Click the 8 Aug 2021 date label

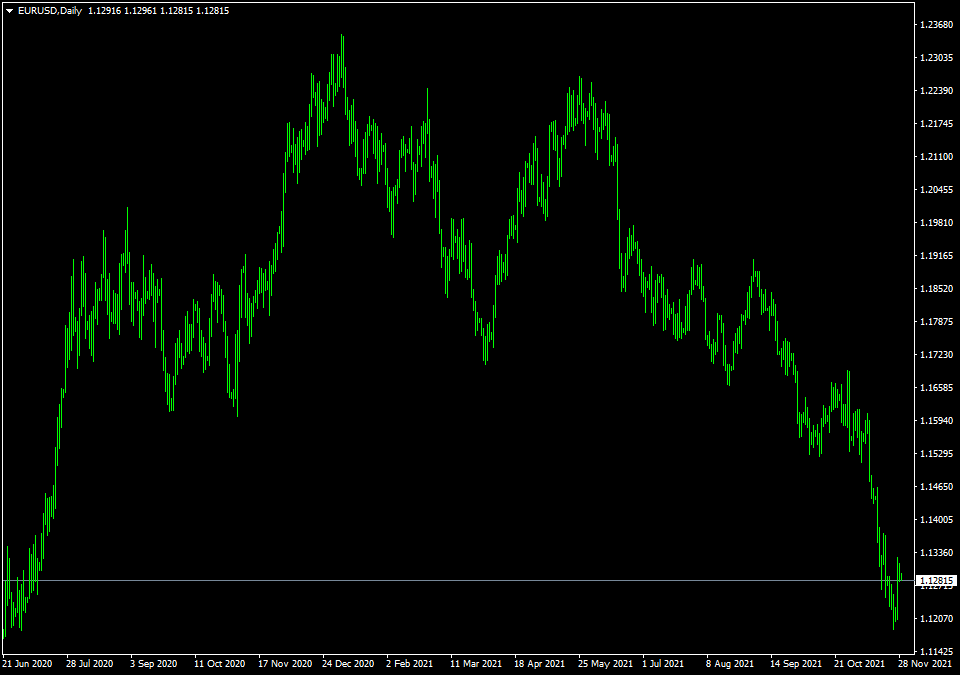[x=730, y=664]
